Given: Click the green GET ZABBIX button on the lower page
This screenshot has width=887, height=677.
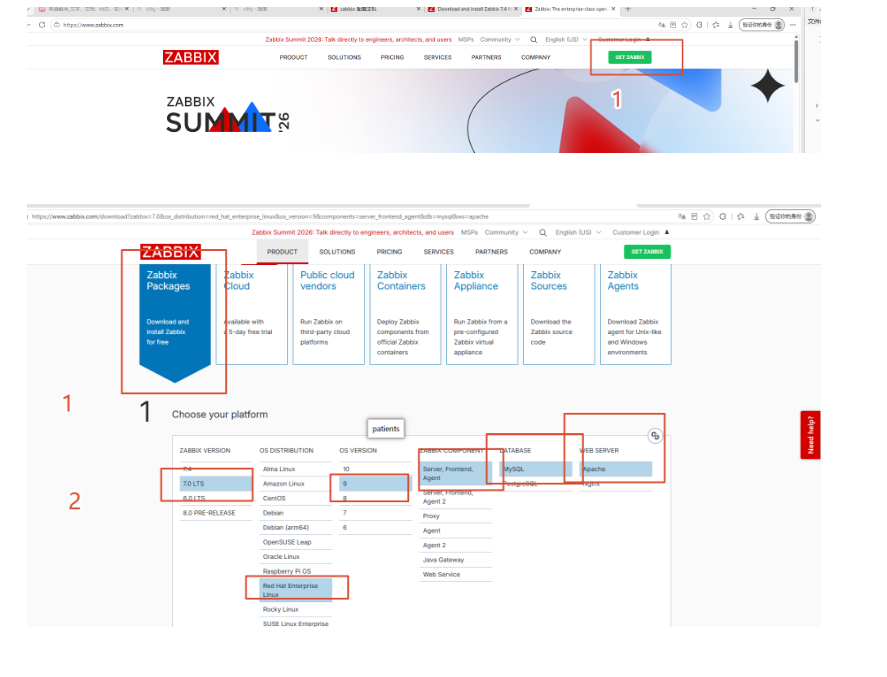Looking at the screenshot, I should pos(647,252).
